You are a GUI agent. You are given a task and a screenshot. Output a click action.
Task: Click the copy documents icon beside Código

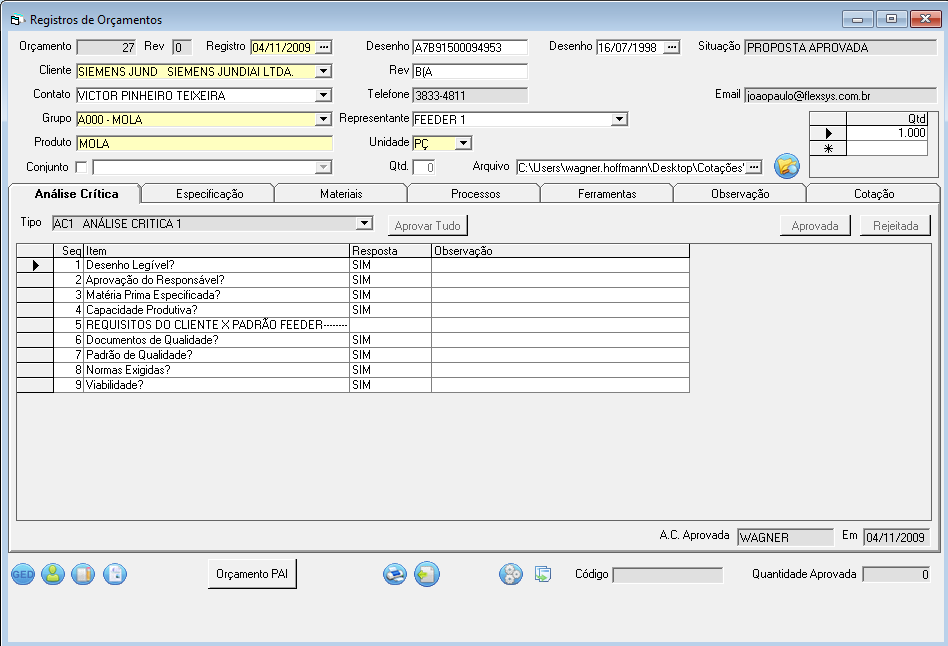[x=543, y=574]
